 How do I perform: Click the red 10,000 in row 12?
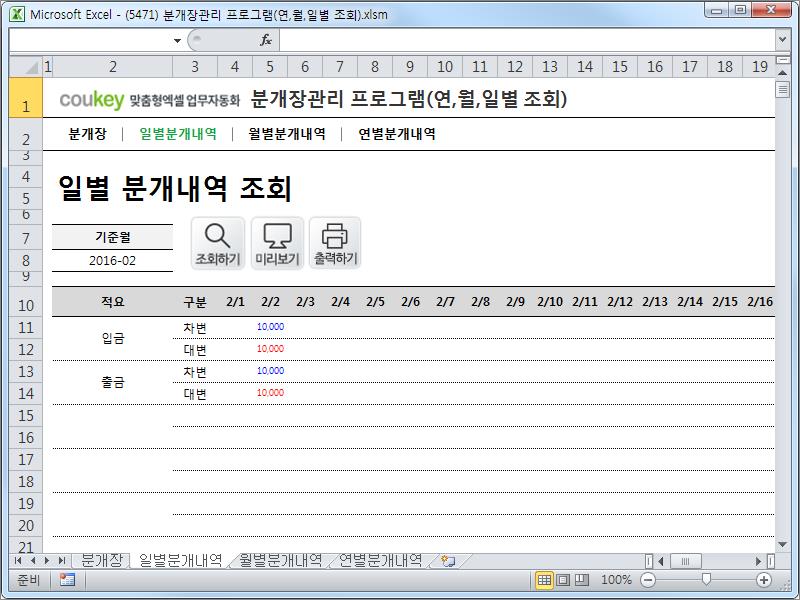click(270, 349)
